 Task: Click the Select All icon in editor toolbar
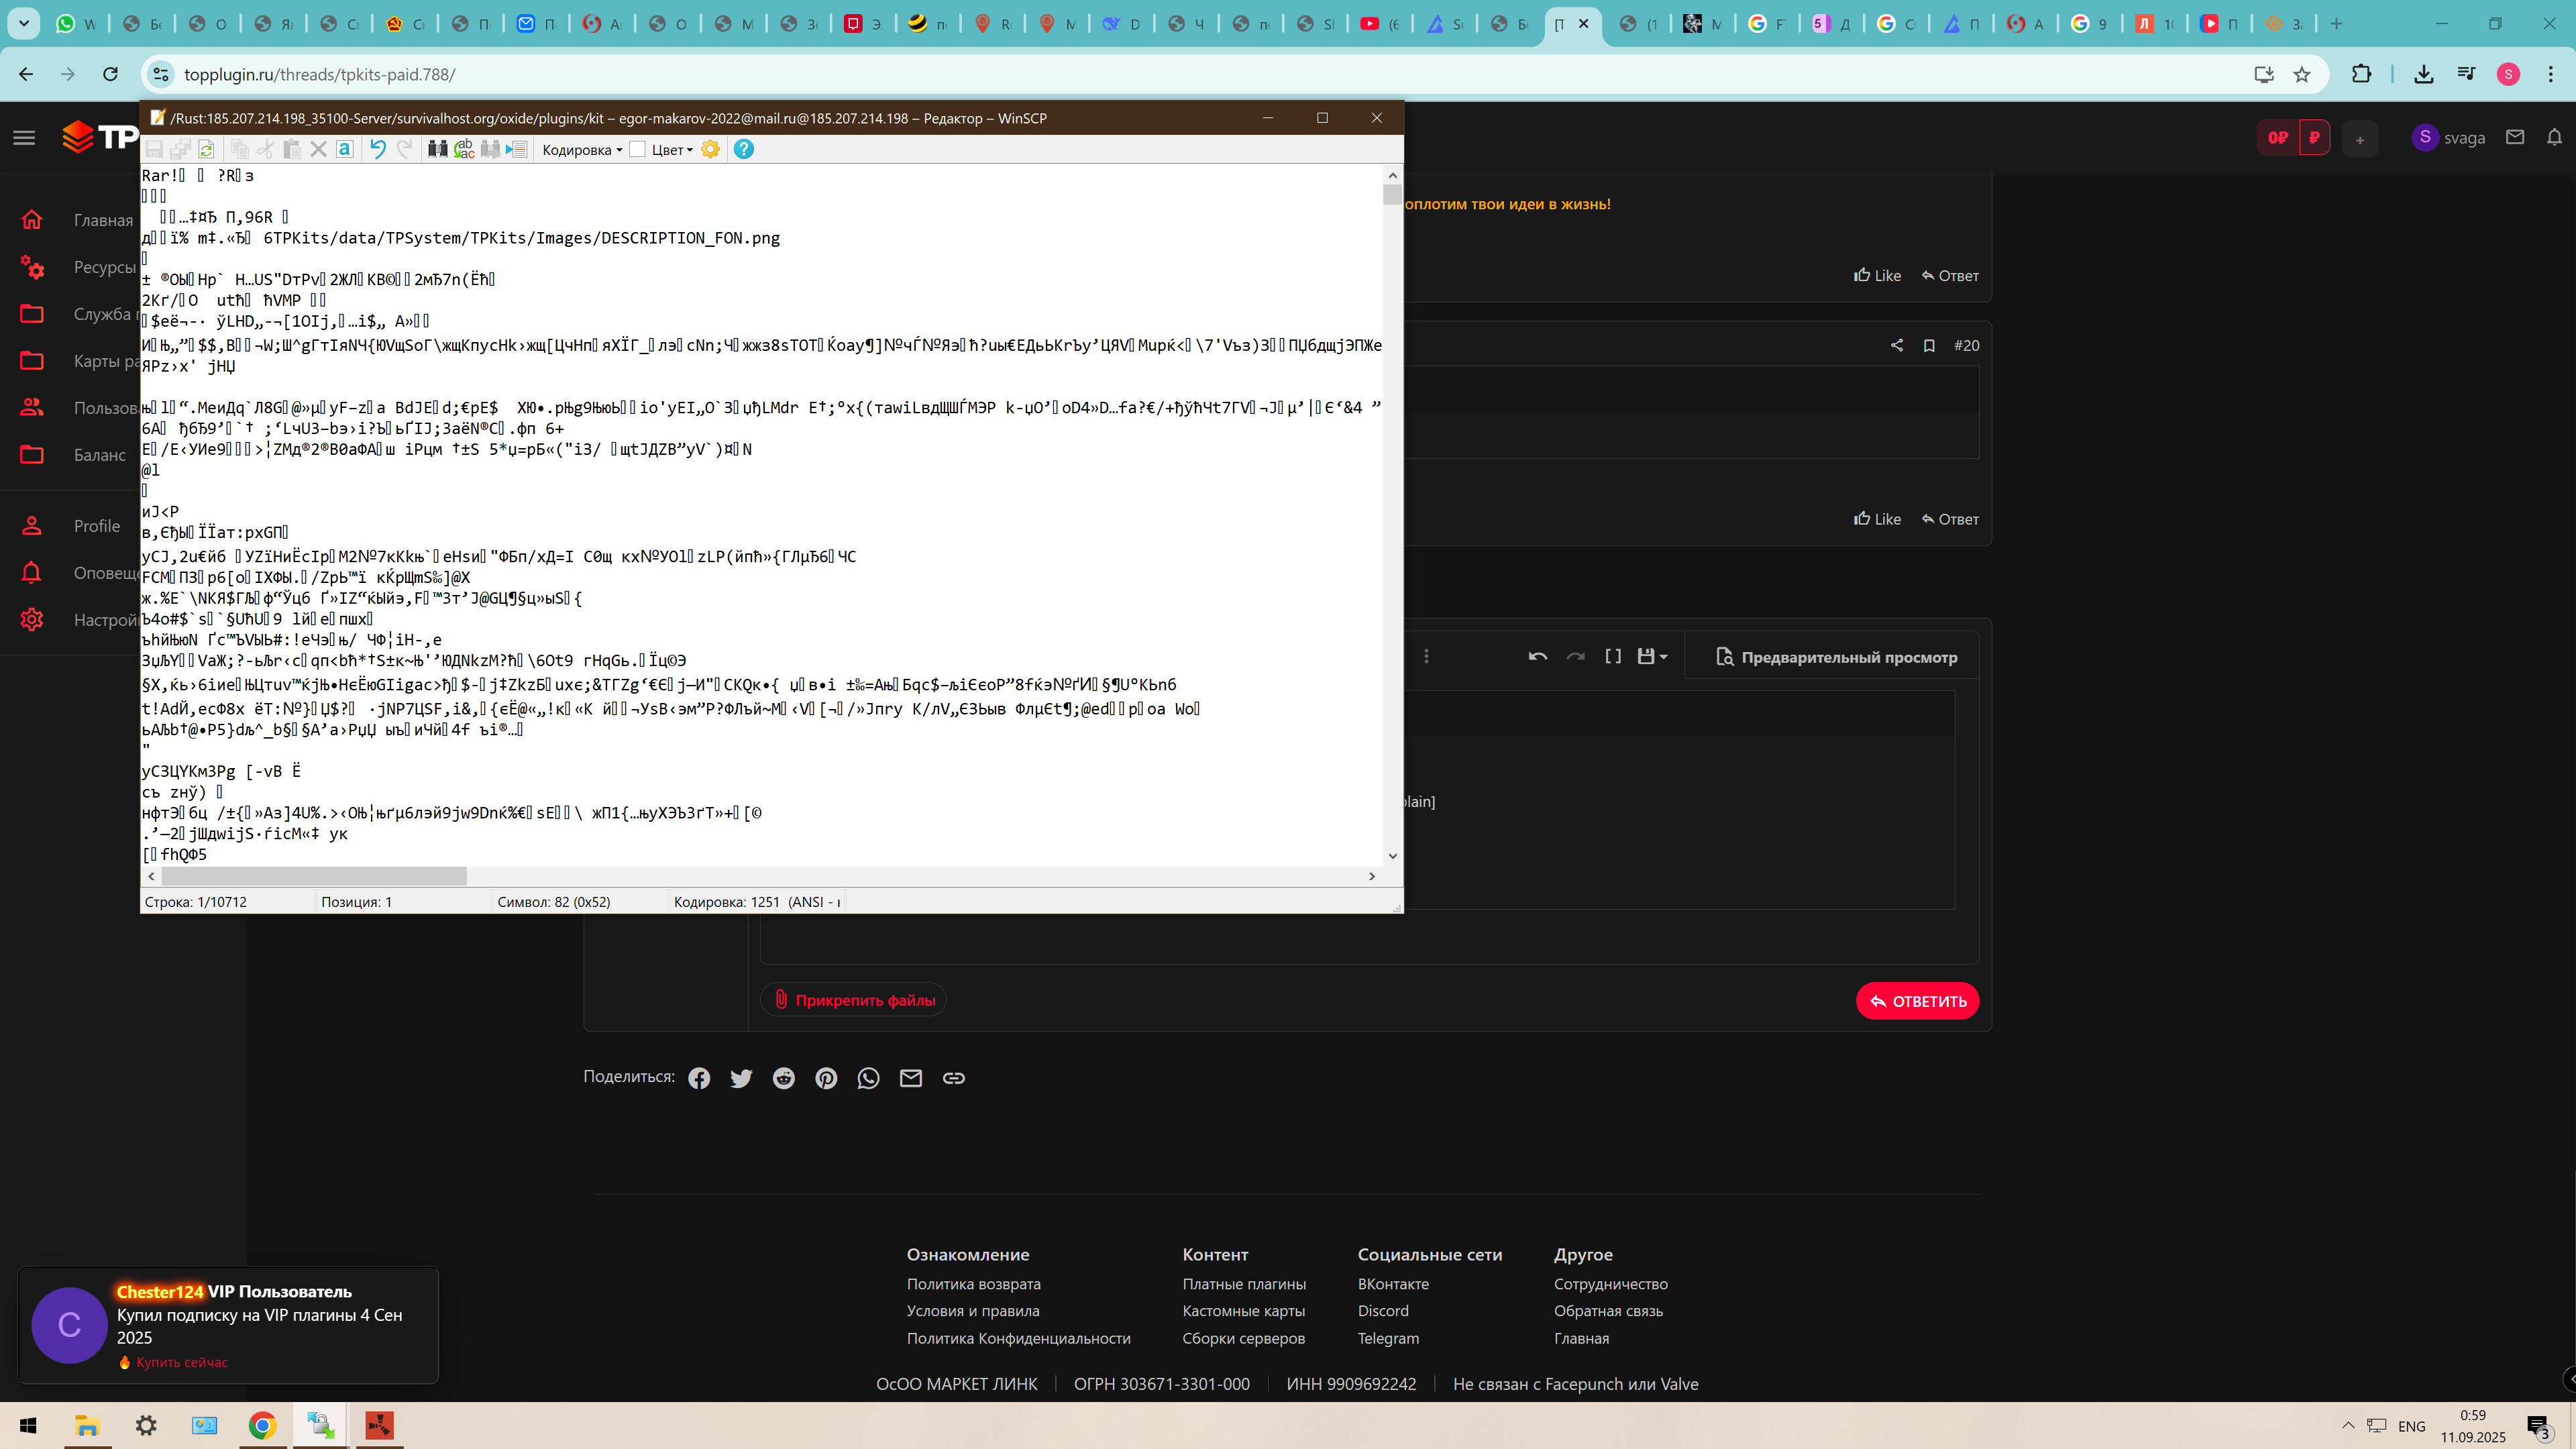344,149
